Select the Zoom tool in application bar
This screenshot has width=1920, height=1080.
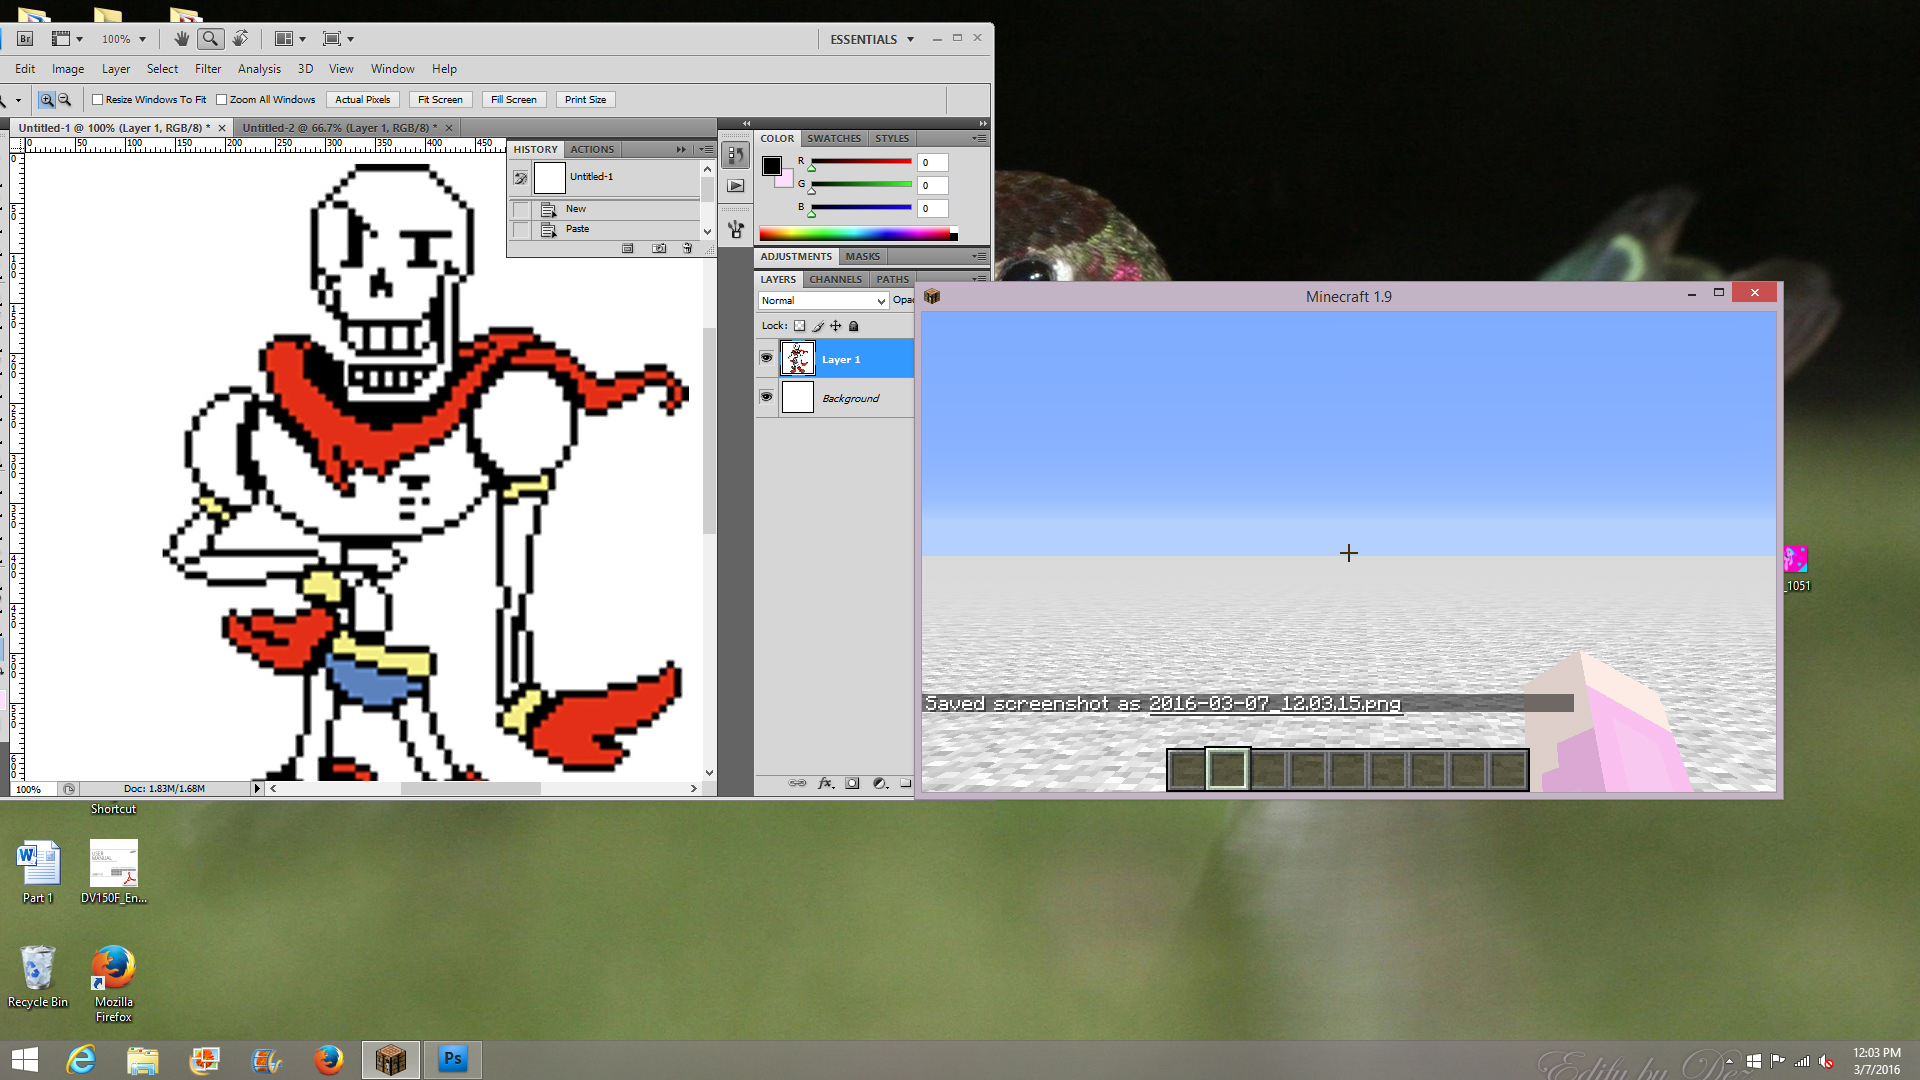[210, 39]
